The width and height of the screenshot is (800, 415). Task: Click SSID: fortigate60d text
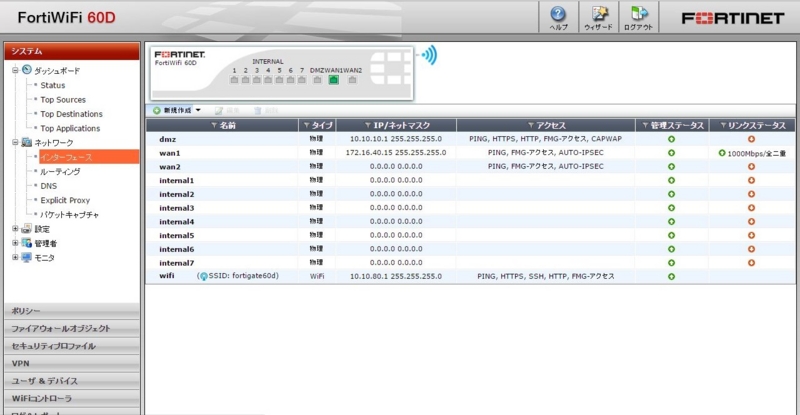pyautogui.click(x=243, y=276)
